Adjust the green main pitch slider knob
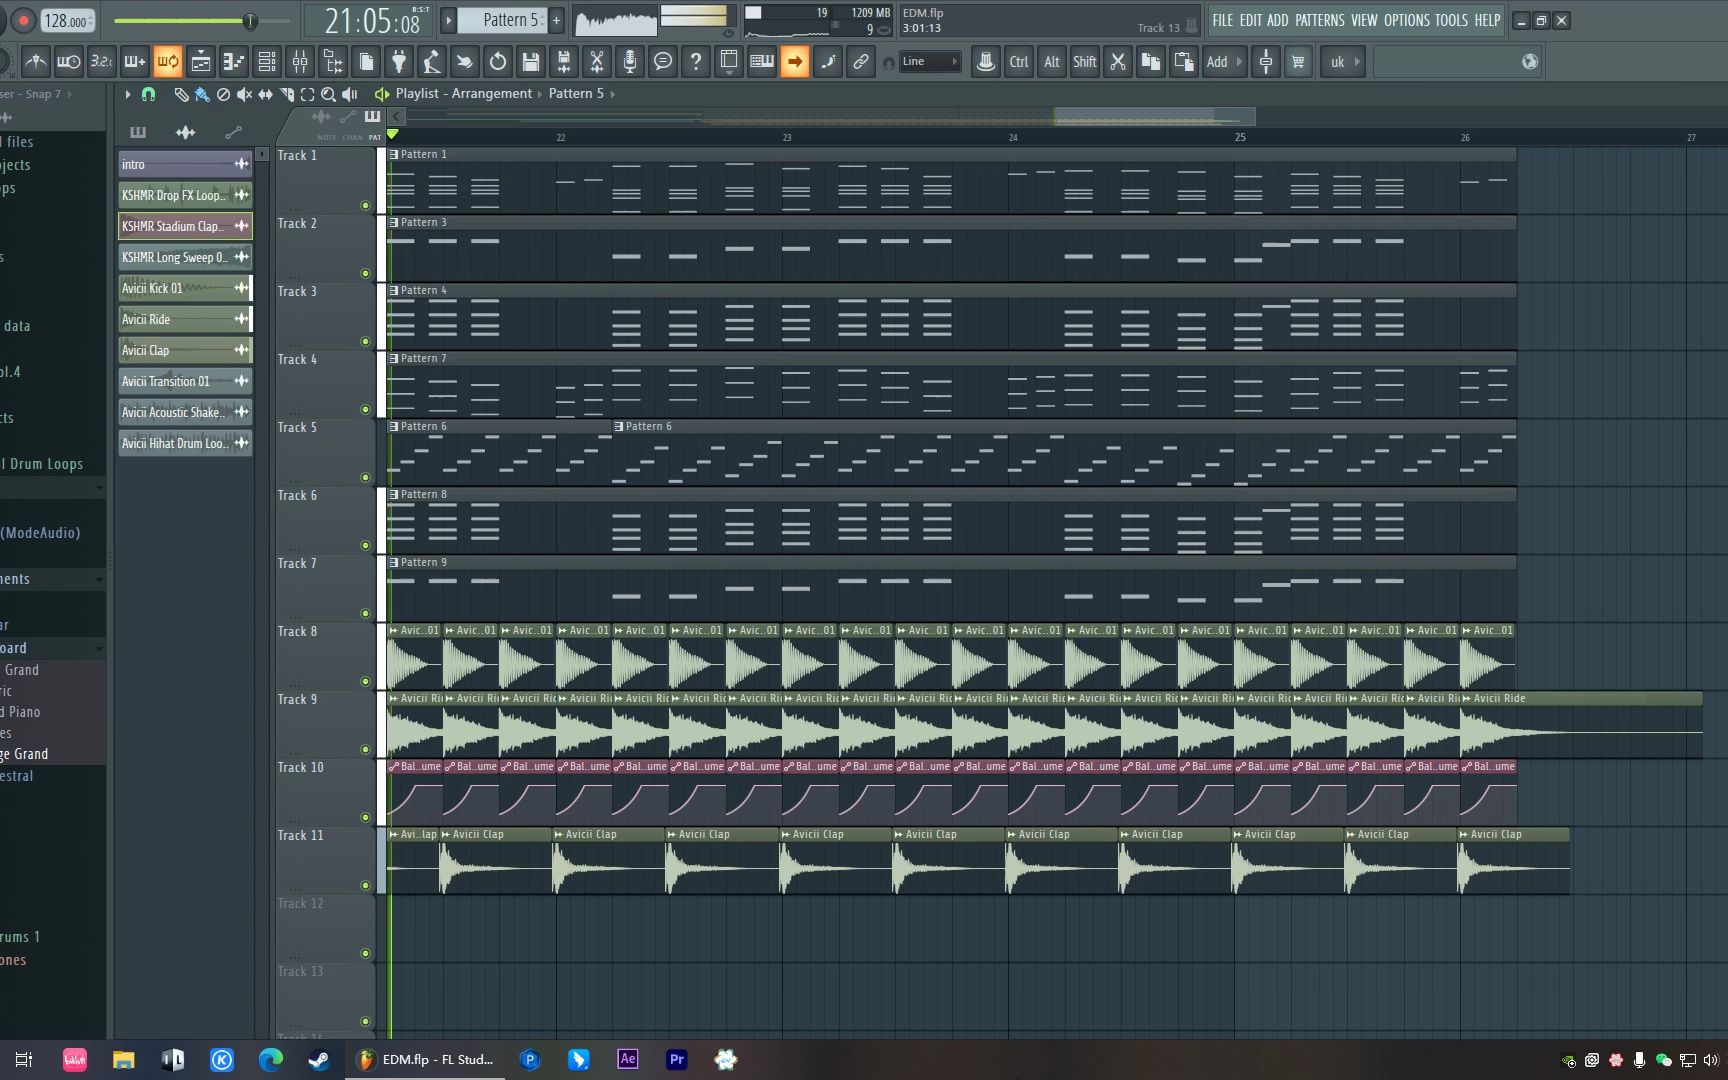This screenshot has width=1728, height=1080. click(x=250, y=21)
